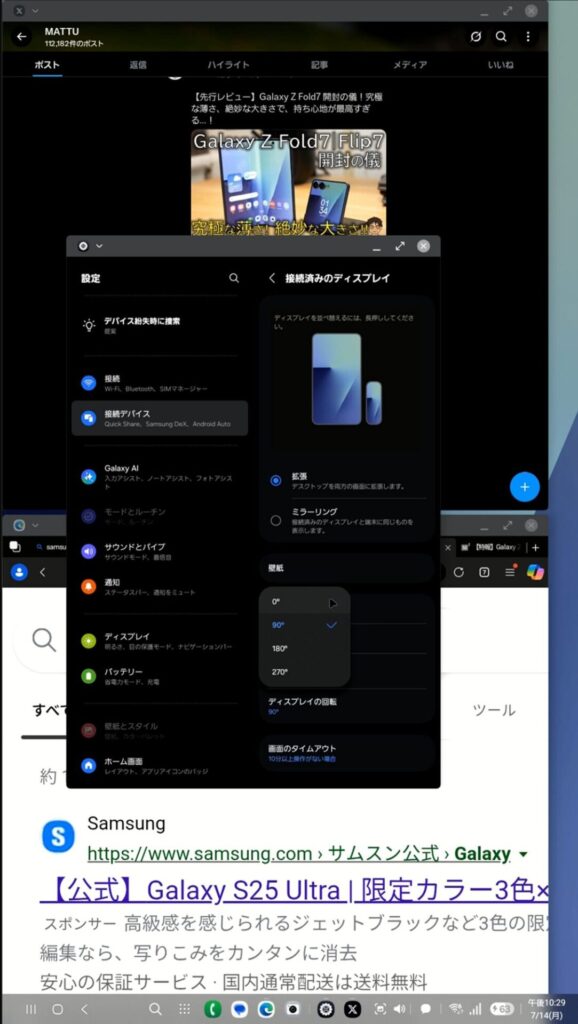Open the Copilot icon in Edge's toolbar
The height and width of the screenshot is (1024, 578).
pos(536,572)
